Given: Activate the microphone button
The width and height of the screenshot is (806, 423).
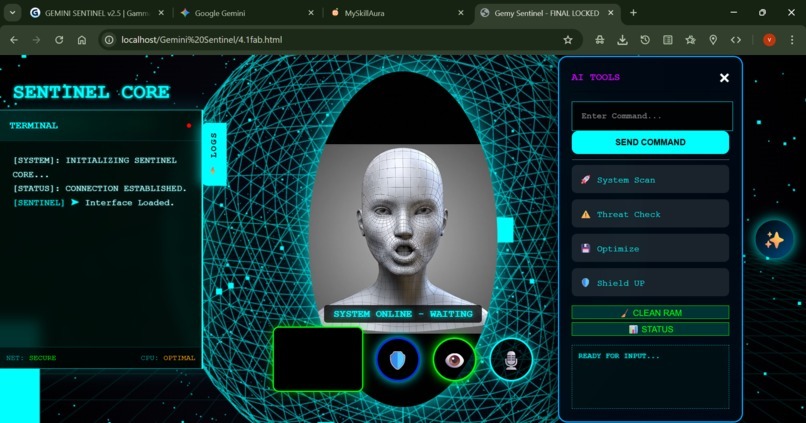Looking at the screenshot, I should pos(510,360).
